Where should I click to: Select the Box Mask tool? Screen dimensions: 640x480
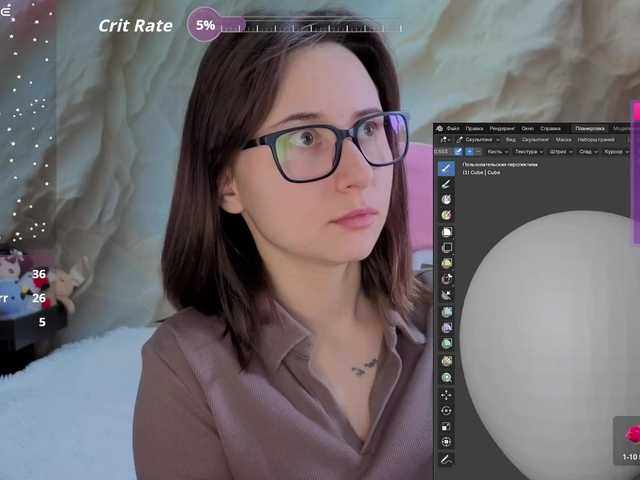pyautogui.click(x=447, y=232)
